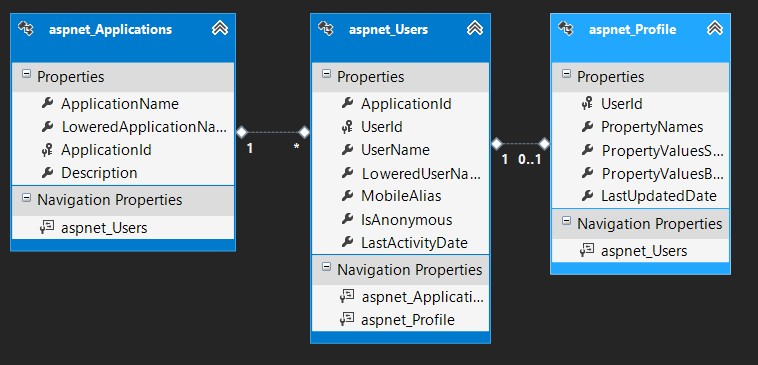758x365 pixels.
Task: Click the aspnet_Users entity header icon
Action: (325, 29)
